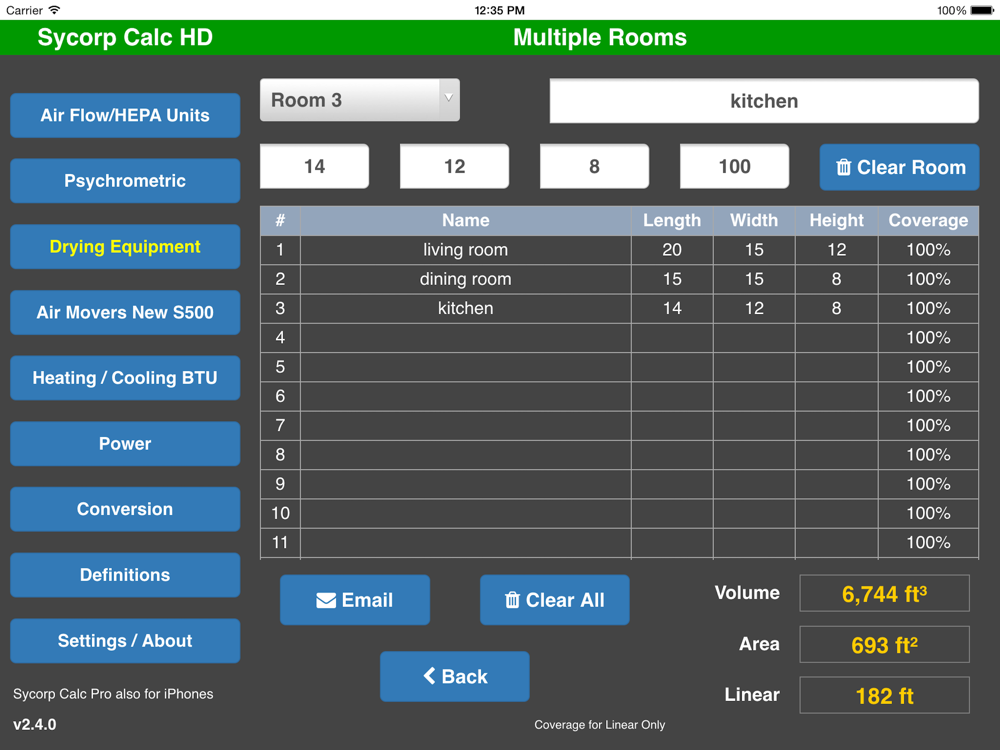Click the Width column header
The width and height of the screenshot is (1000, 750).
click(754, 221)
